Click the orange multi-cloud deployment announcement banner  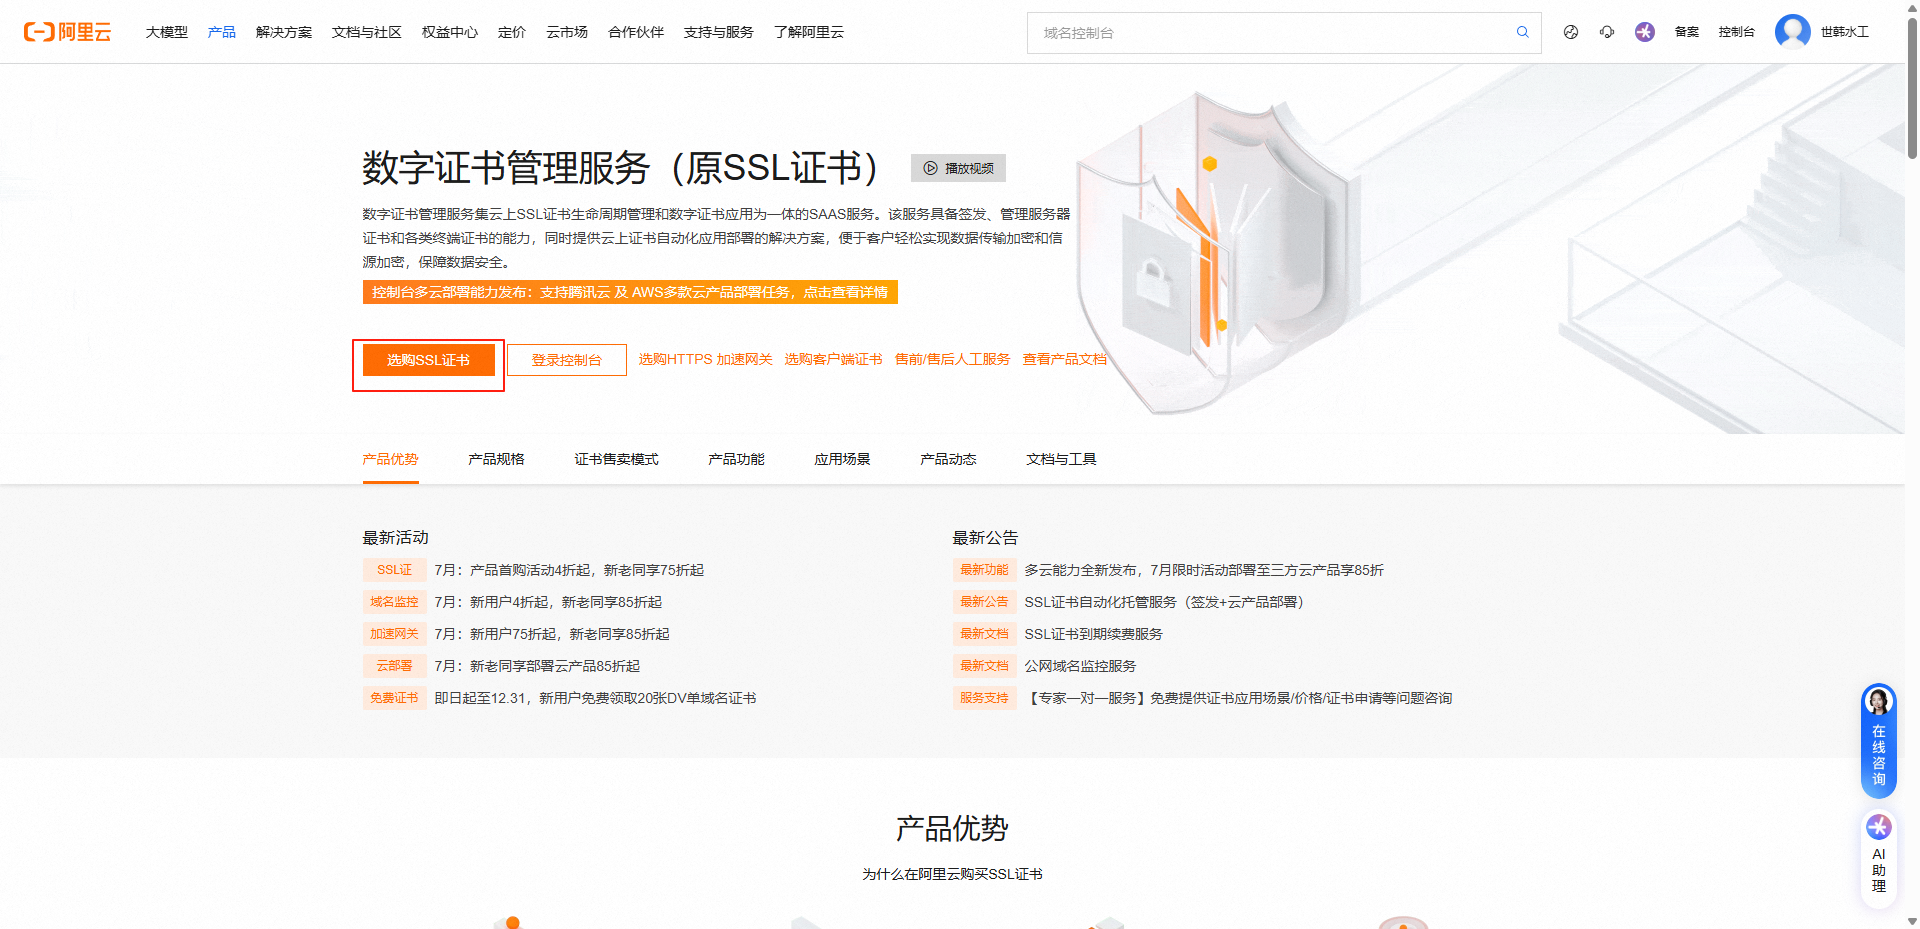click(630, 292)
